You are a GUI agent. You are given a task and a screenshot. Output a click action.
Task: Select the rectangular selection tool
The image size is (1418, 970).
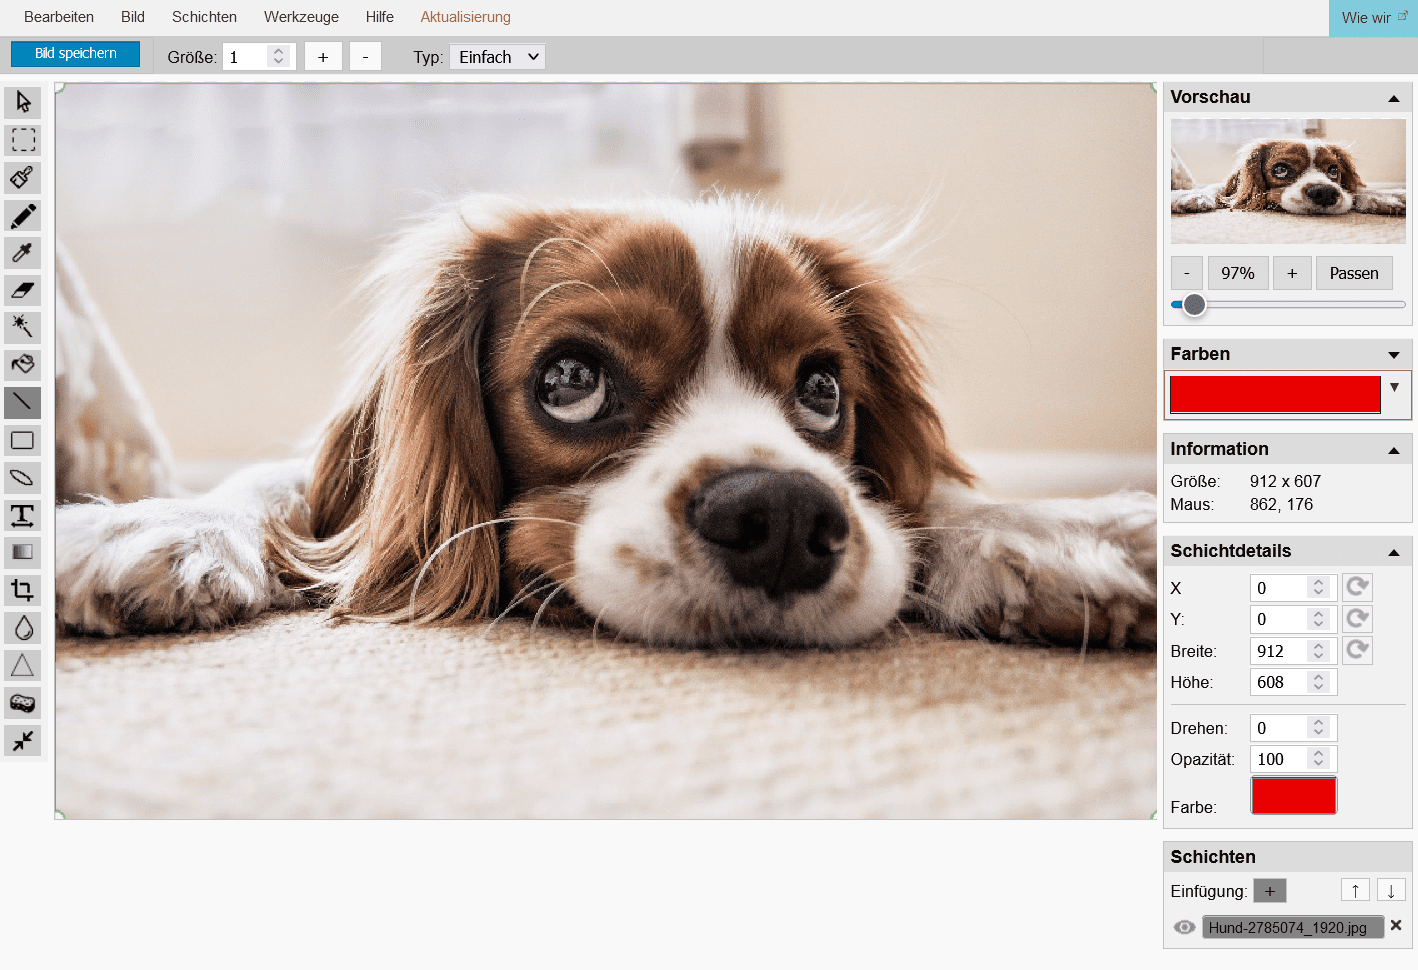click(22, 140)
